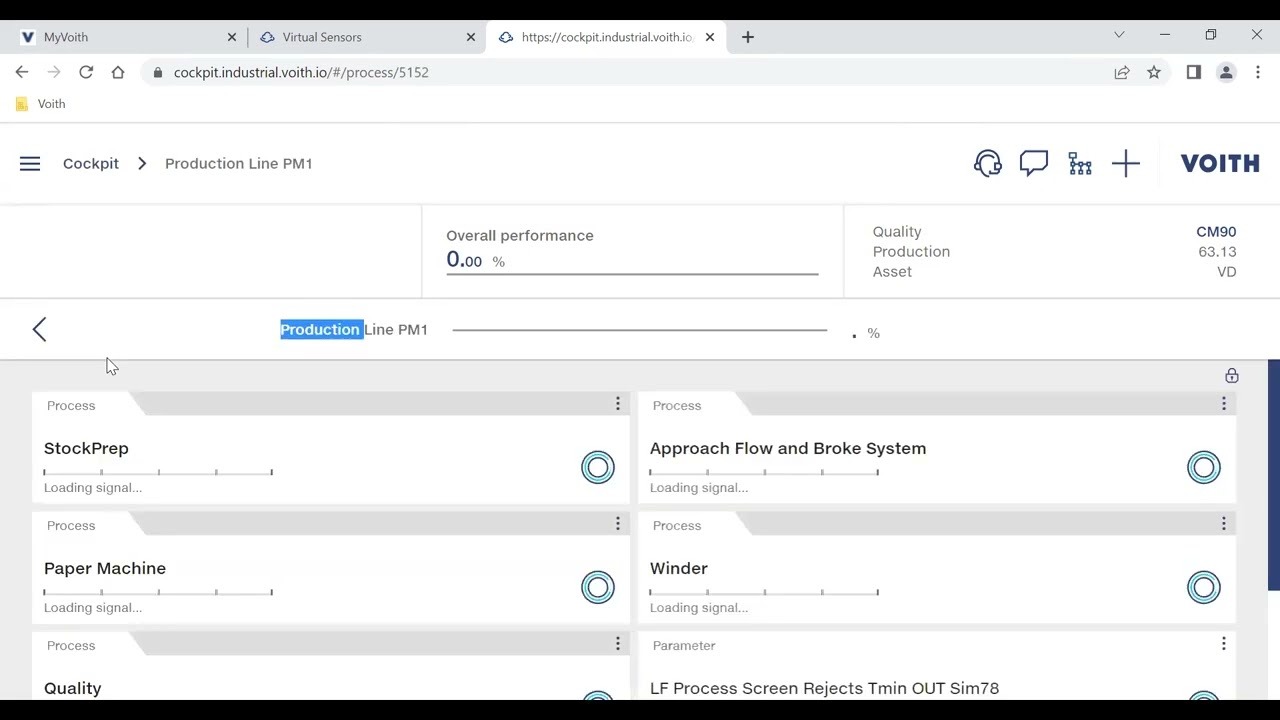1280x720 pixels.
Task: Open LF Process Screen Rejects Tmin OUT Sim78
Action: pos(937,668)
